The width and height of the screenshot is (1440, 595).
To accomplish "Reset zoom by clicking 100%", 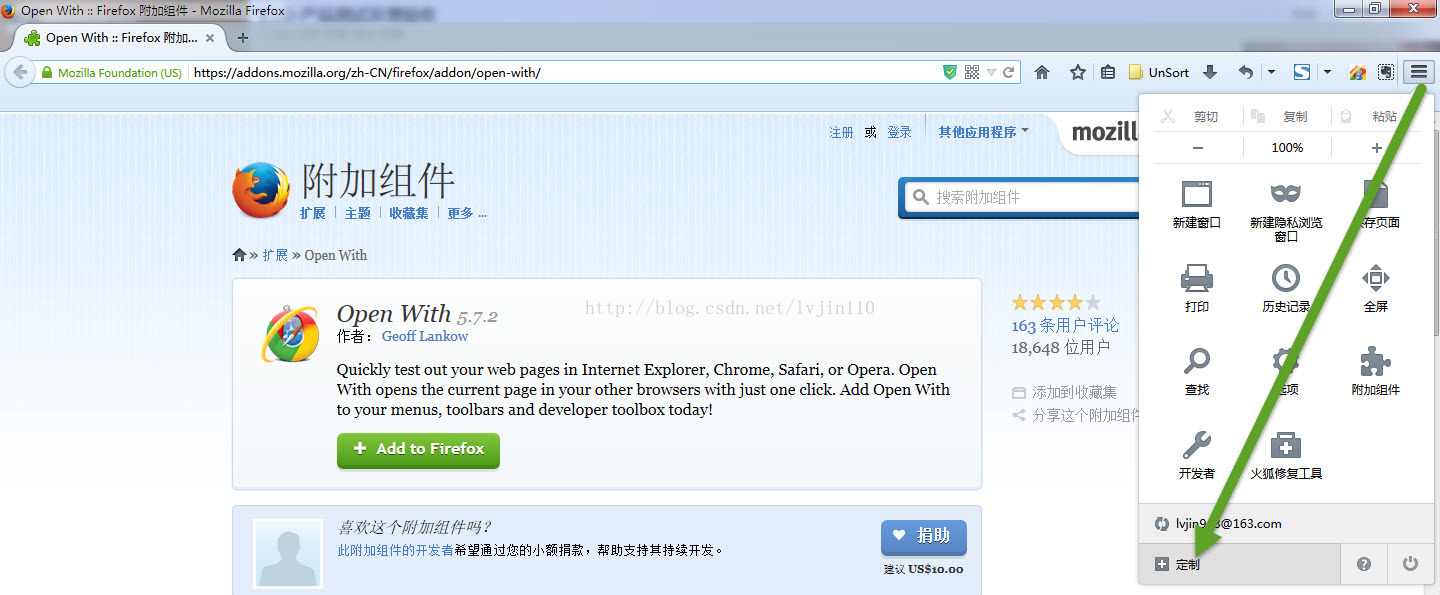I will (1287, 148).
